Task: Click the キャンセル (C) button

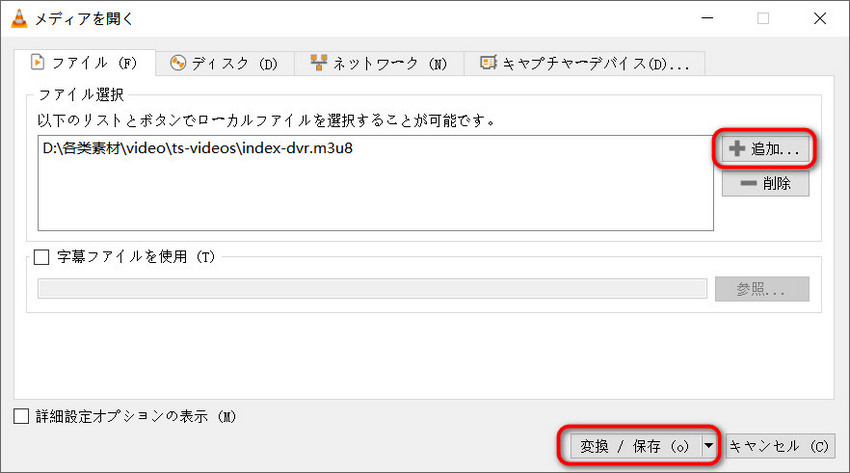Action: pyautogui.click(x=779, y=446)
